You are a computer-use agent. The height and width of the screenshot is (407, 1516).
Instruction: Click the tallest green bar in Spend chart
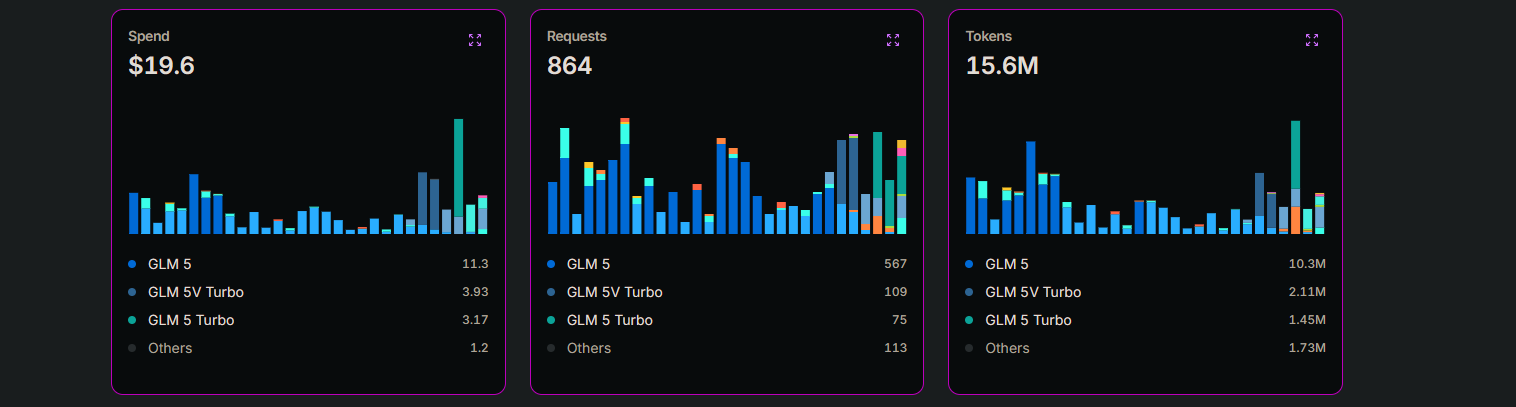tap(459, 168)
